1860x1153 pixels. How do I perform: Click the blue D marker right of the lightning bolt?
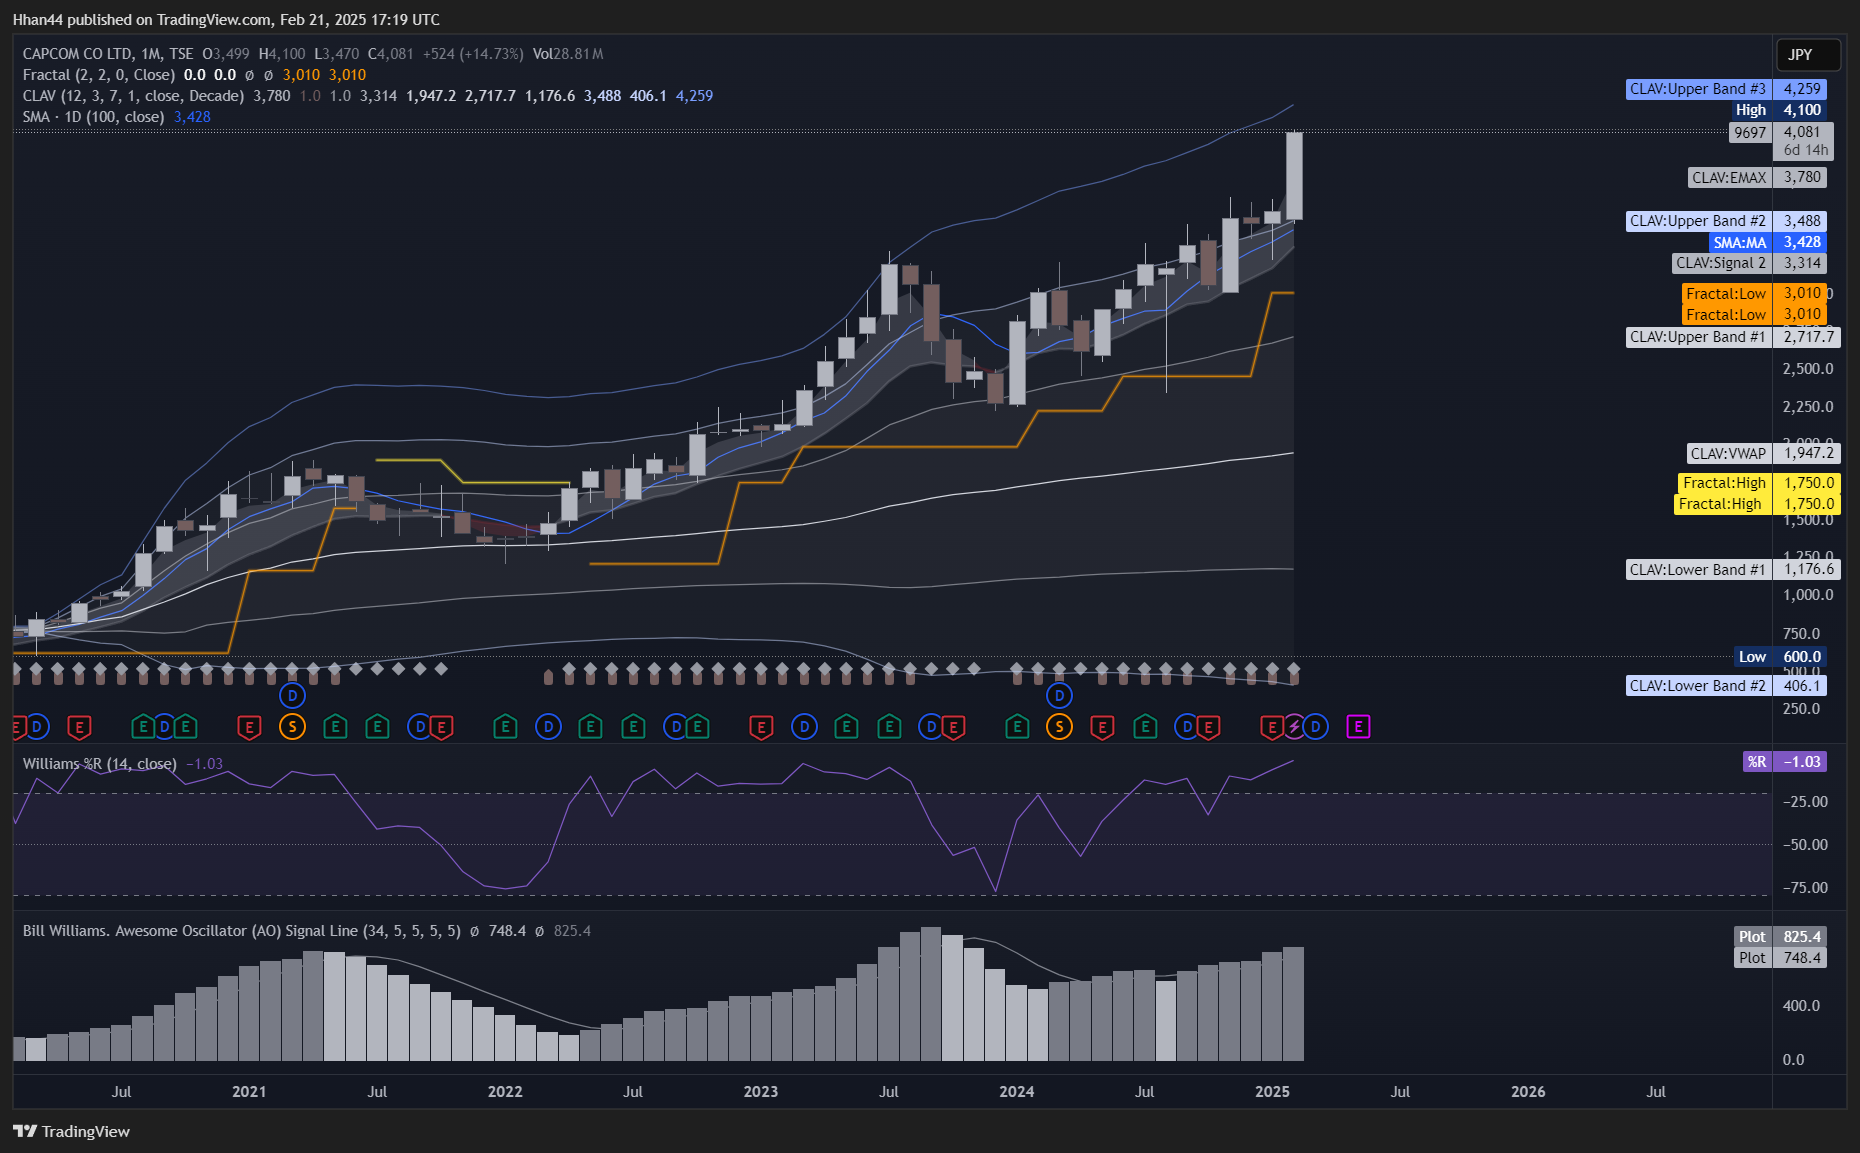[x=1315, y=727]
